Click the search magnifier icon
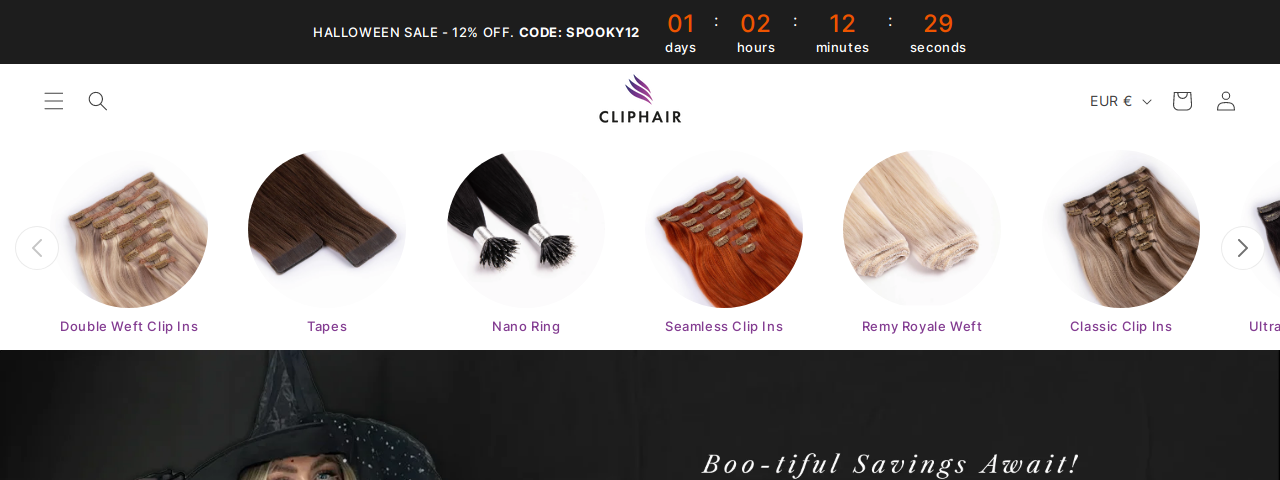The height and width of the screenshot is (480, 1280). (x=98, y=101)
